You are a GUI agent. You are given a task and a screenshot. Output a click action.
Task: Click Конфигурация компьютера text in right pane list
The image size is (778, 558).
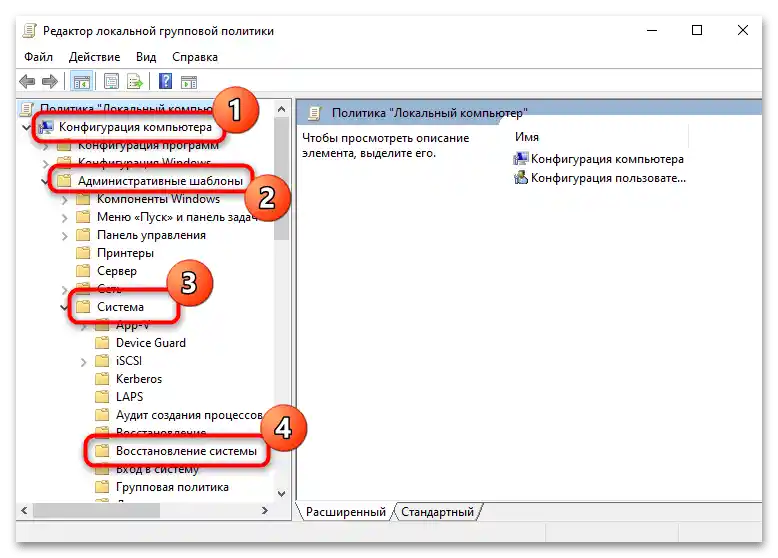coord(607,159)
